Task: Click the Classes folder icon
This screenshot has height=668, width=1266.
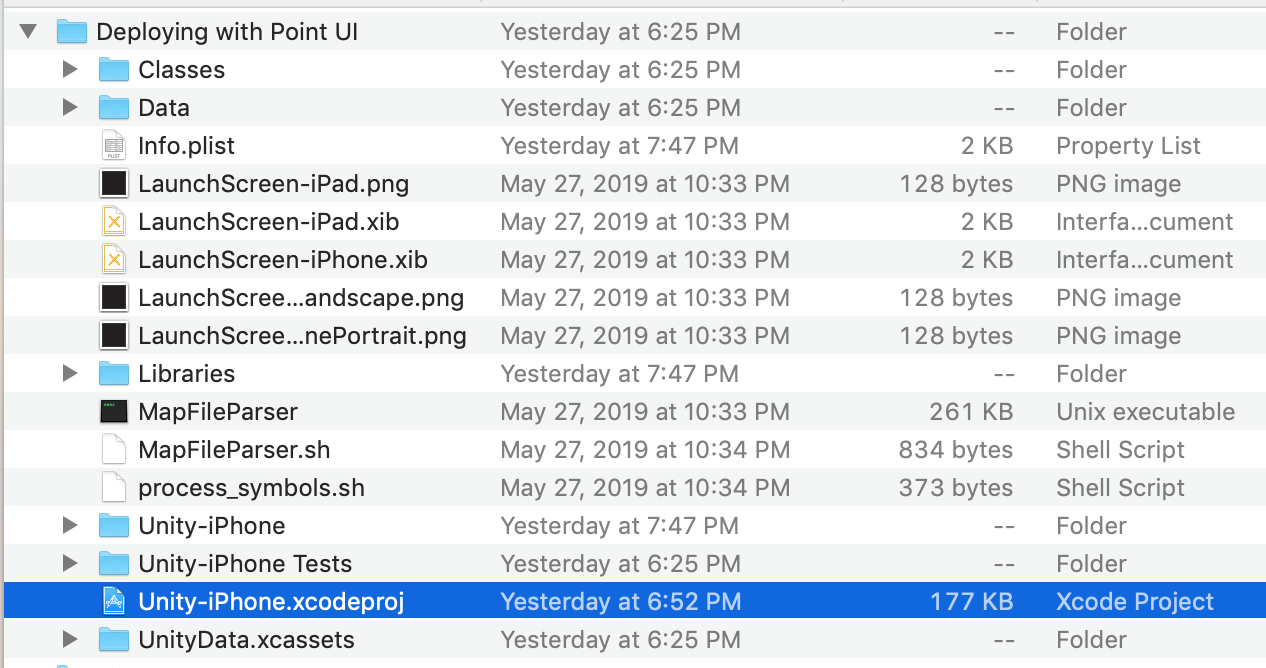Action: [x=114, y=70]
